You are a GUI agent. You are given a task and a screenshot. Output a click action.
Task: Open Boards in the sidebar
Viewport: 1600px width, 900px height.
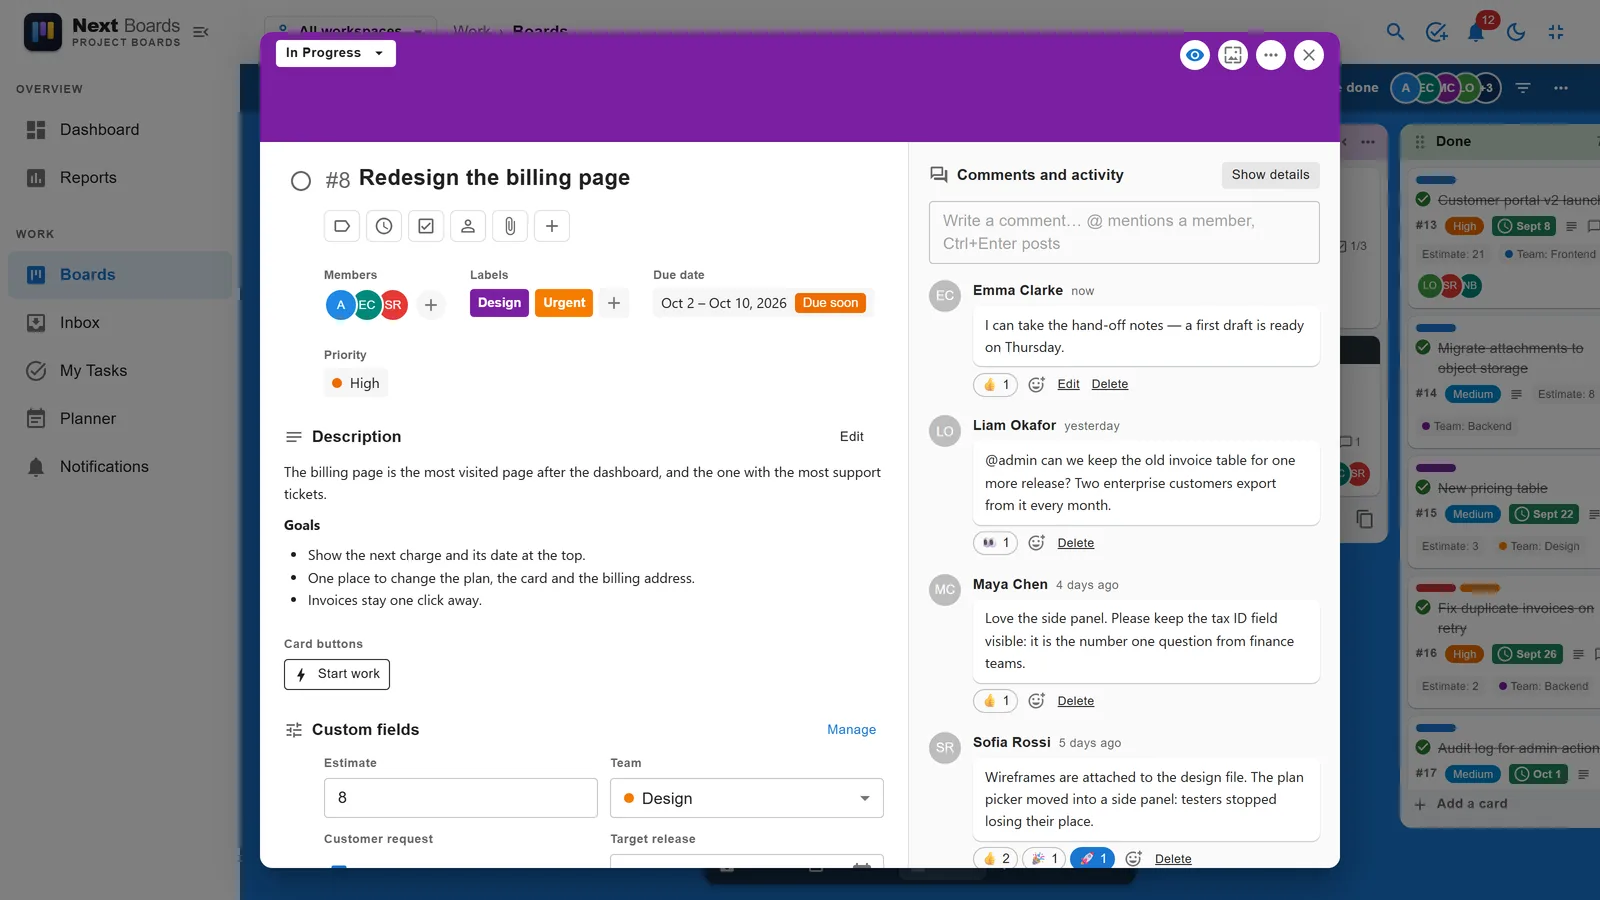click(120, 275)
